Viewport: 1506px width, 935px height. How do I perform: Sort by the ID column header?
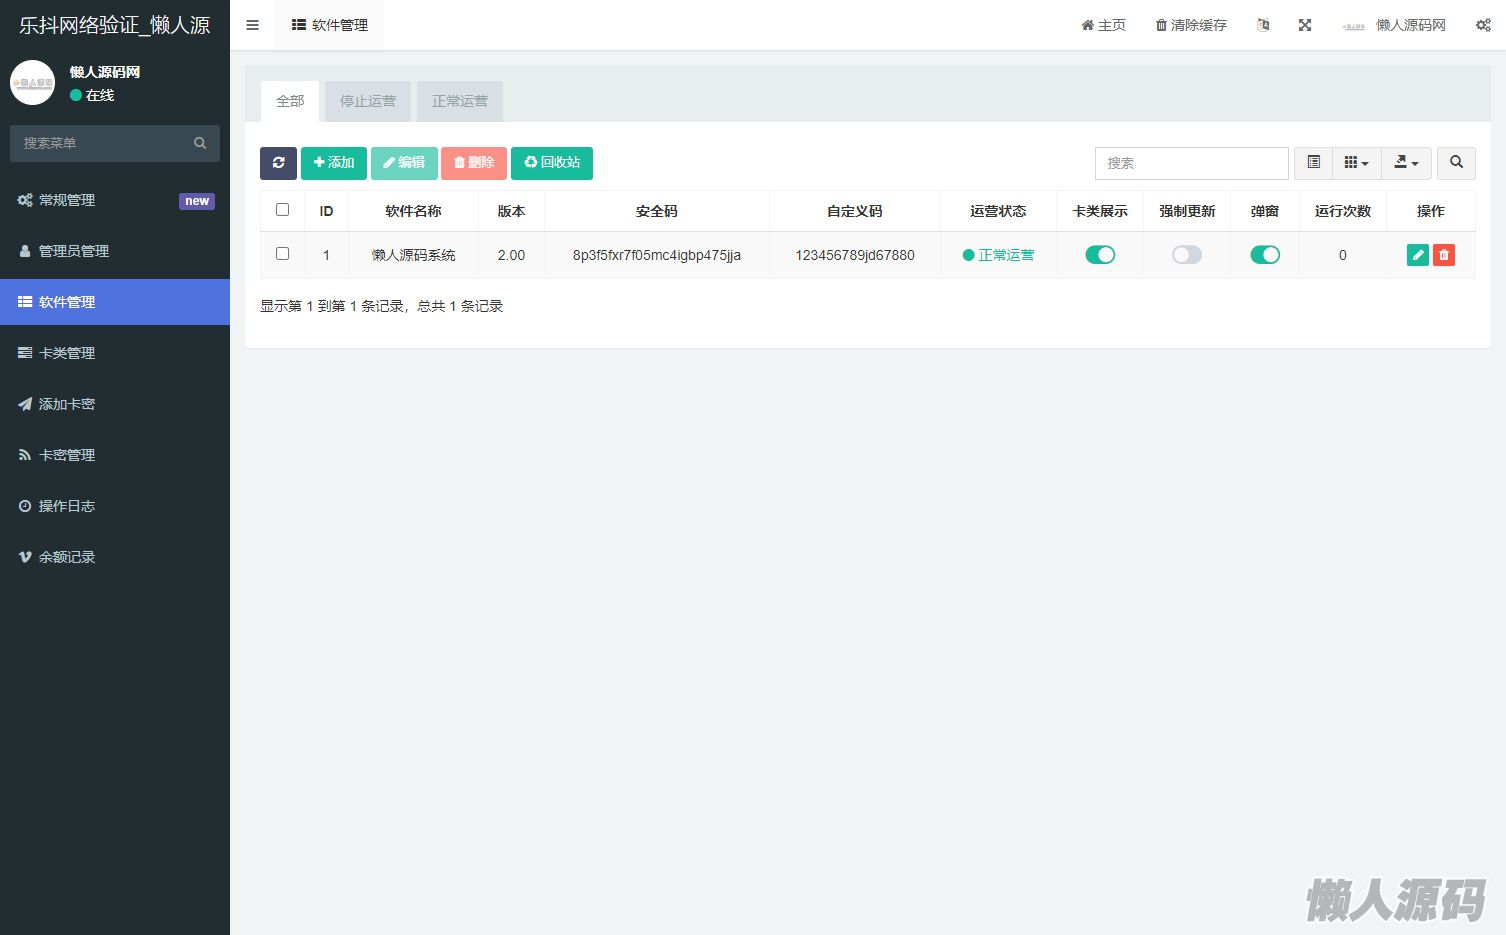(x=326, y=211)
